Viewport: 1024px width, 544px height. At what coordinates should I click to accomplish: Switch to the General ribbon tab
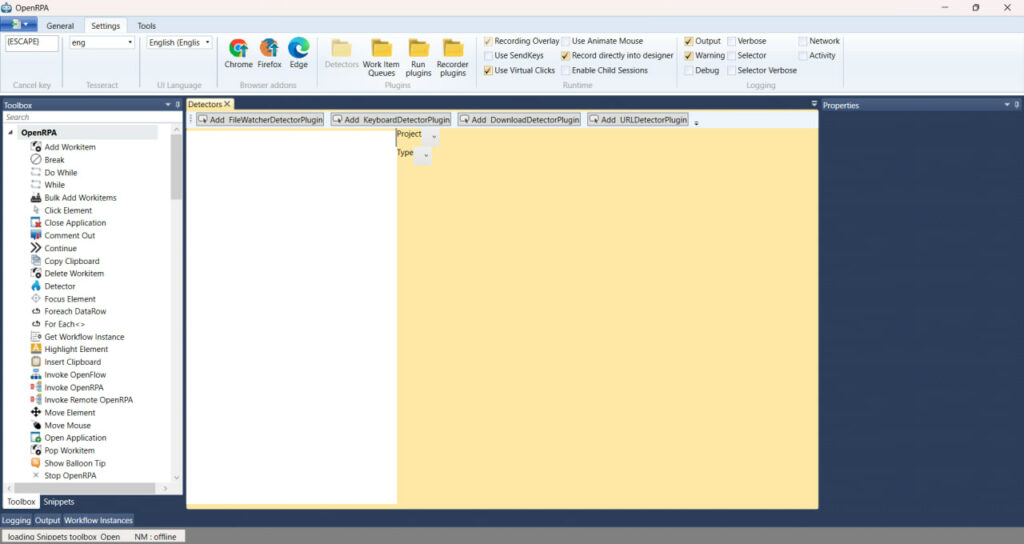[60, 26]
